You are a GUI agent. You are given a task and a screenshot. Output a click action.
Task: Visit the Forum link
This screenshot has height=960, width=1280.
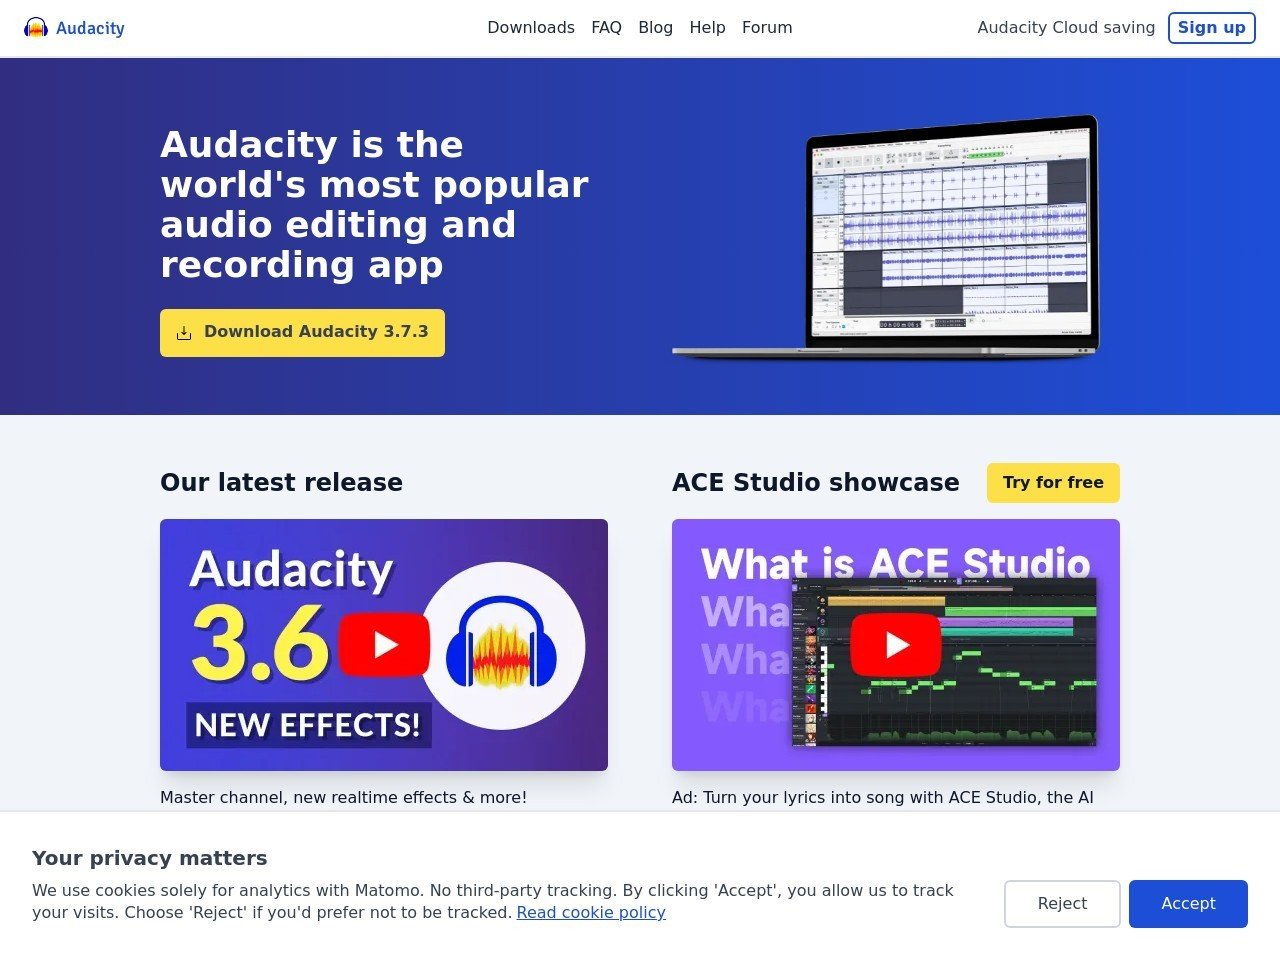coord(767,28)
